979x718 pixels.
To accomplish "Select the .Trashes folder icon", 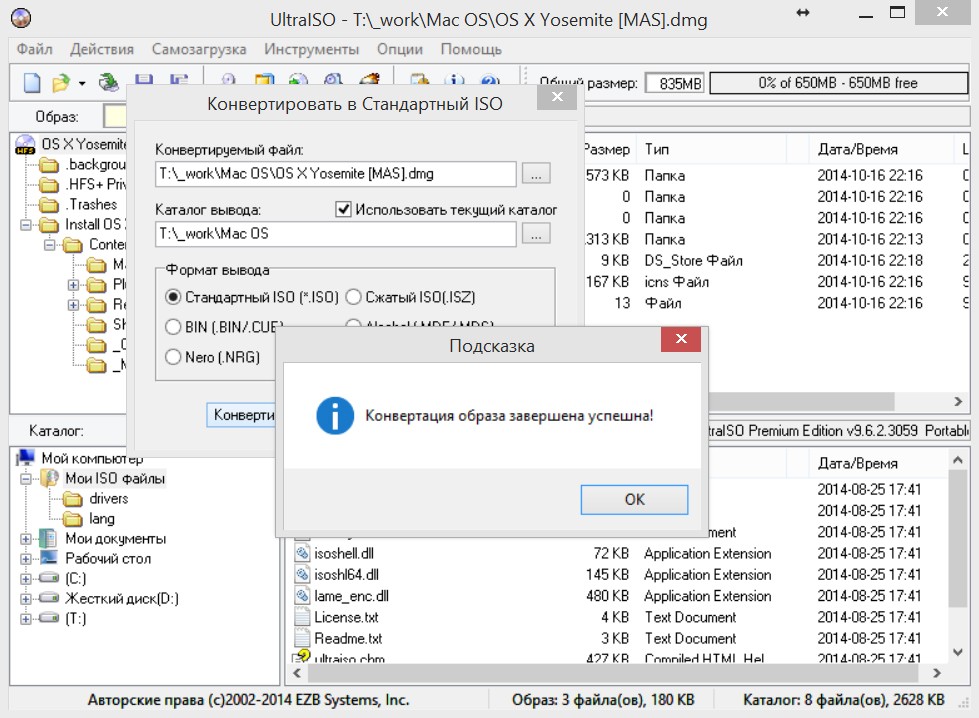I will [x=49, y=205].
